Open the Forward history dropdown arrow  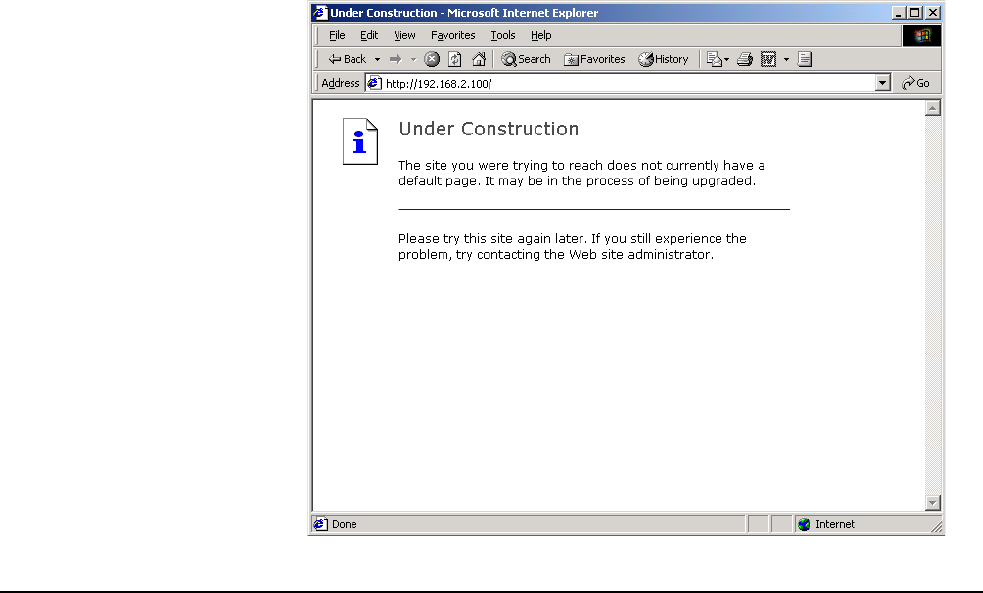tap(413, 60)
